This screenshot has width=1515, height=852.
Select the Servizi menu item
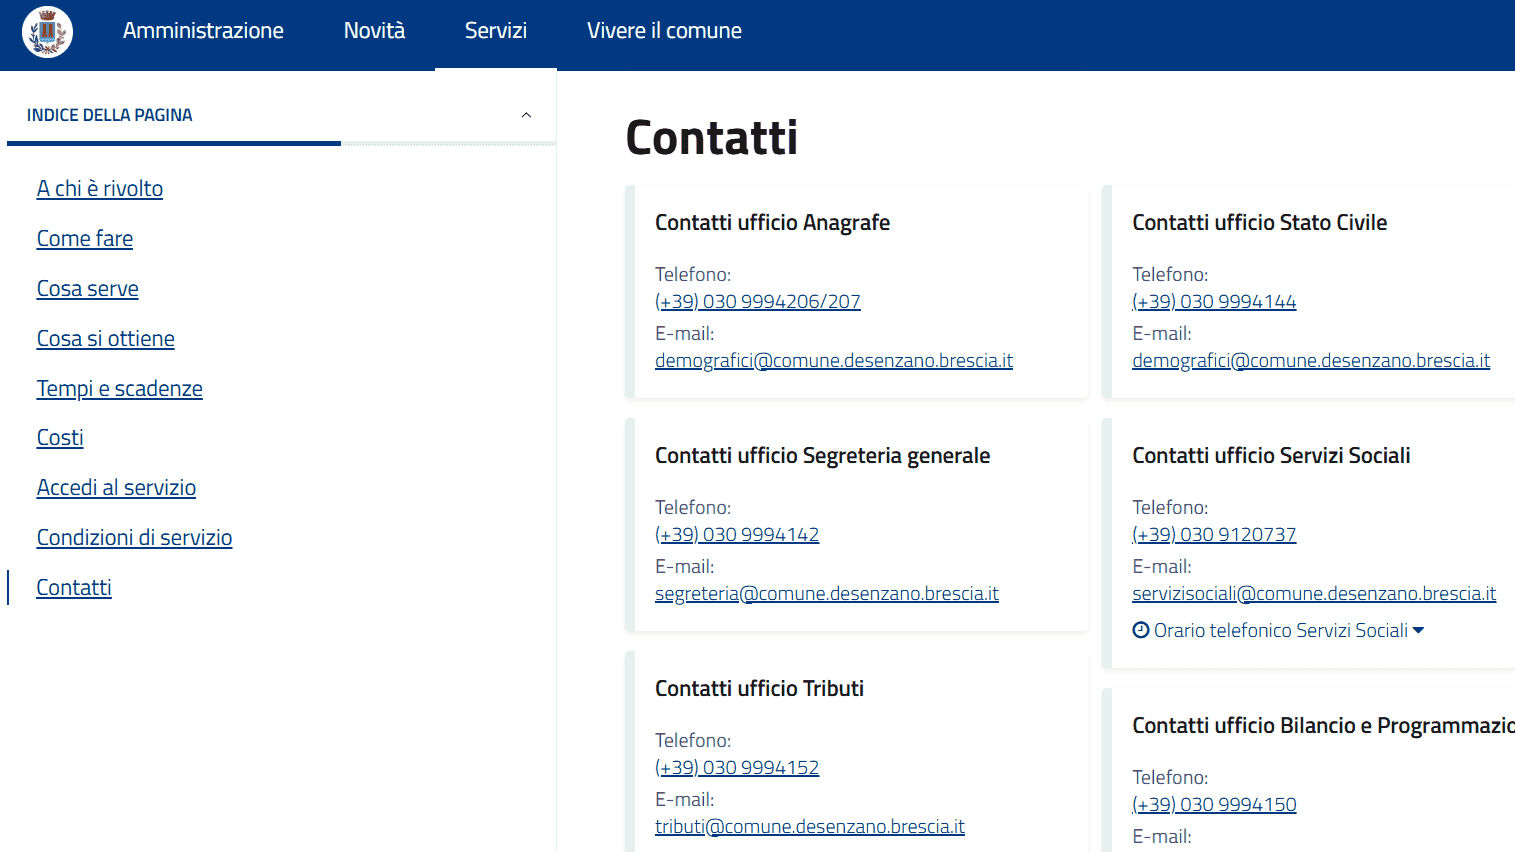(496, 31)
